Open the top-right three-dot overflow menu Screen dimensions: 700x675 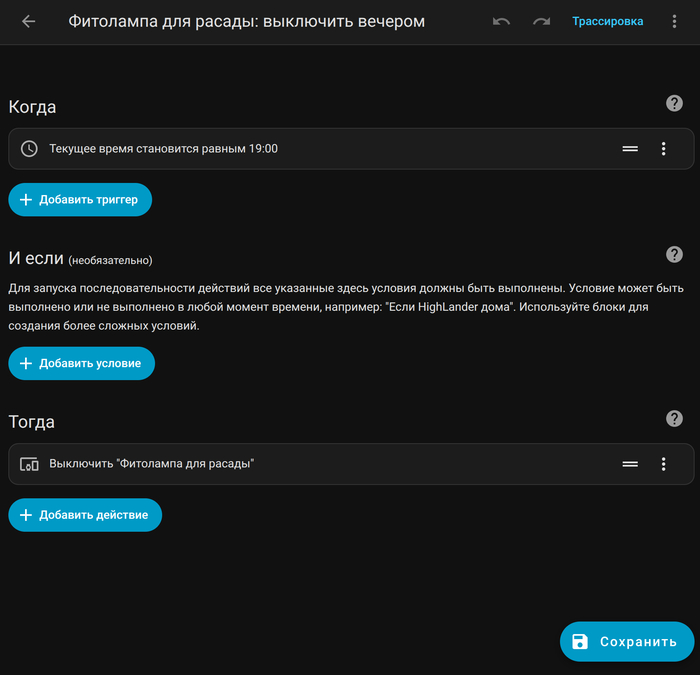pos(675,21)
